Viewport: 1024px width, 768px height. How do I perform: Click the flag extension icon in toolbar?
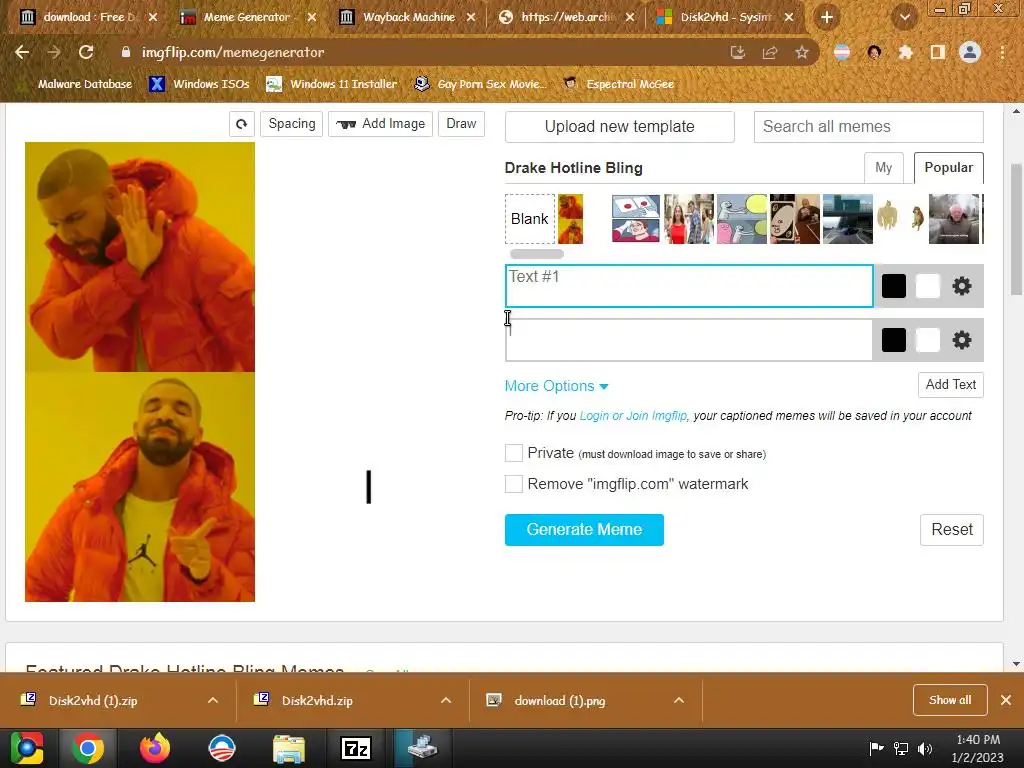pos(842,52)
